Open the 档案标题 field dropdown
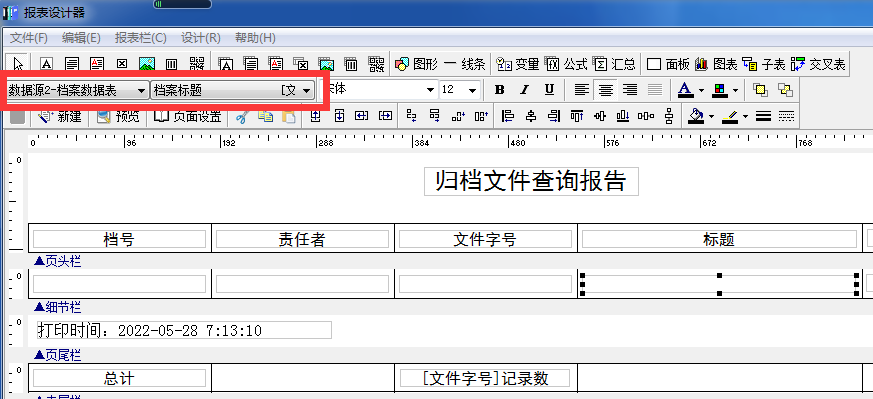873x399 pixels. click(x=306, y=91)
